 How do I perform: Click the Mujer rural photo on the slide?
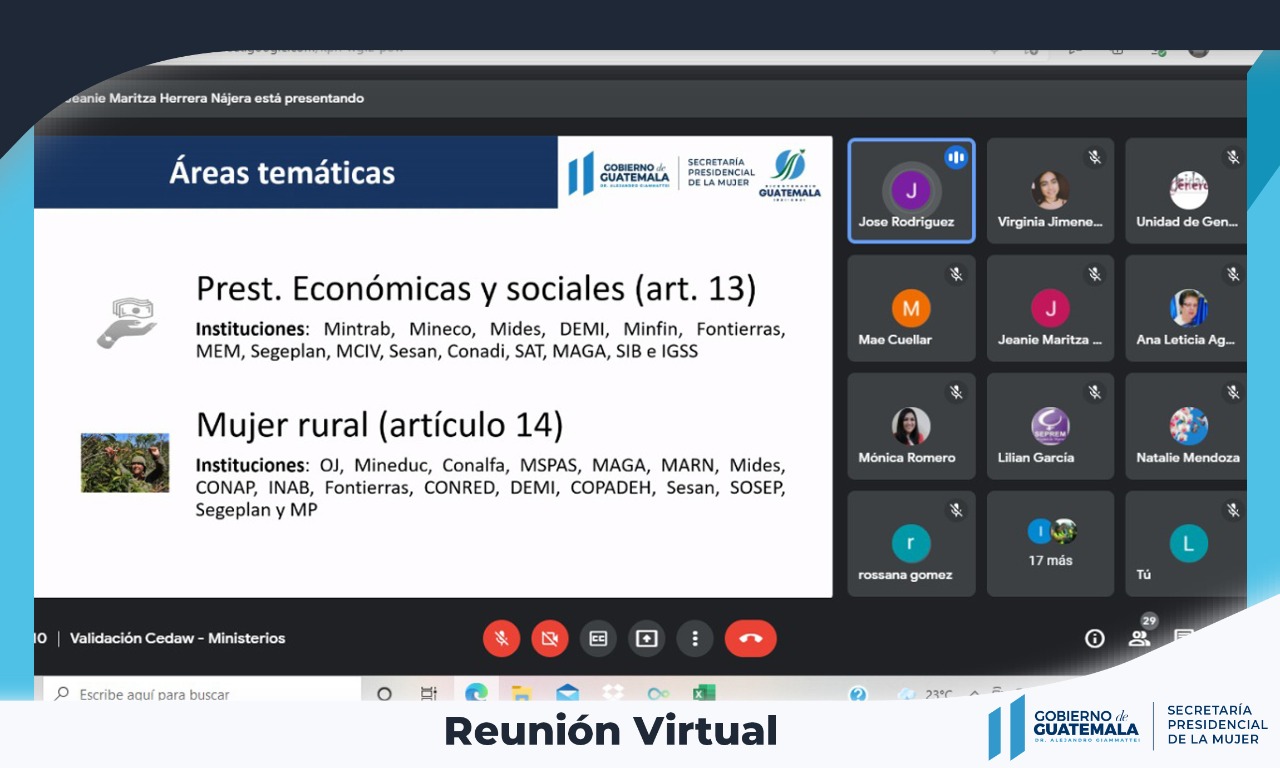[125, 462]
